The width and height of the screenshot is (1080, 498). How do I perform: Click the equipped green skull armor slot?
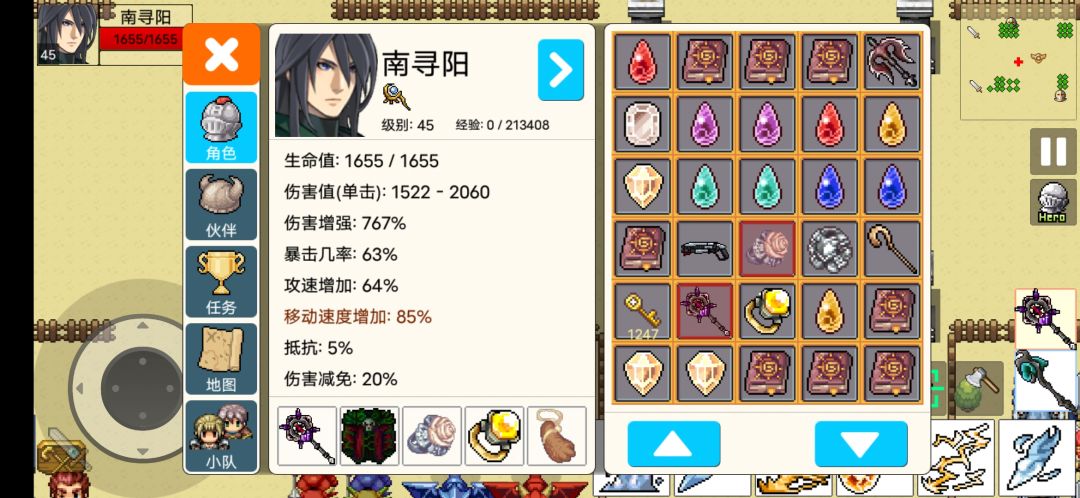[370, 436]
